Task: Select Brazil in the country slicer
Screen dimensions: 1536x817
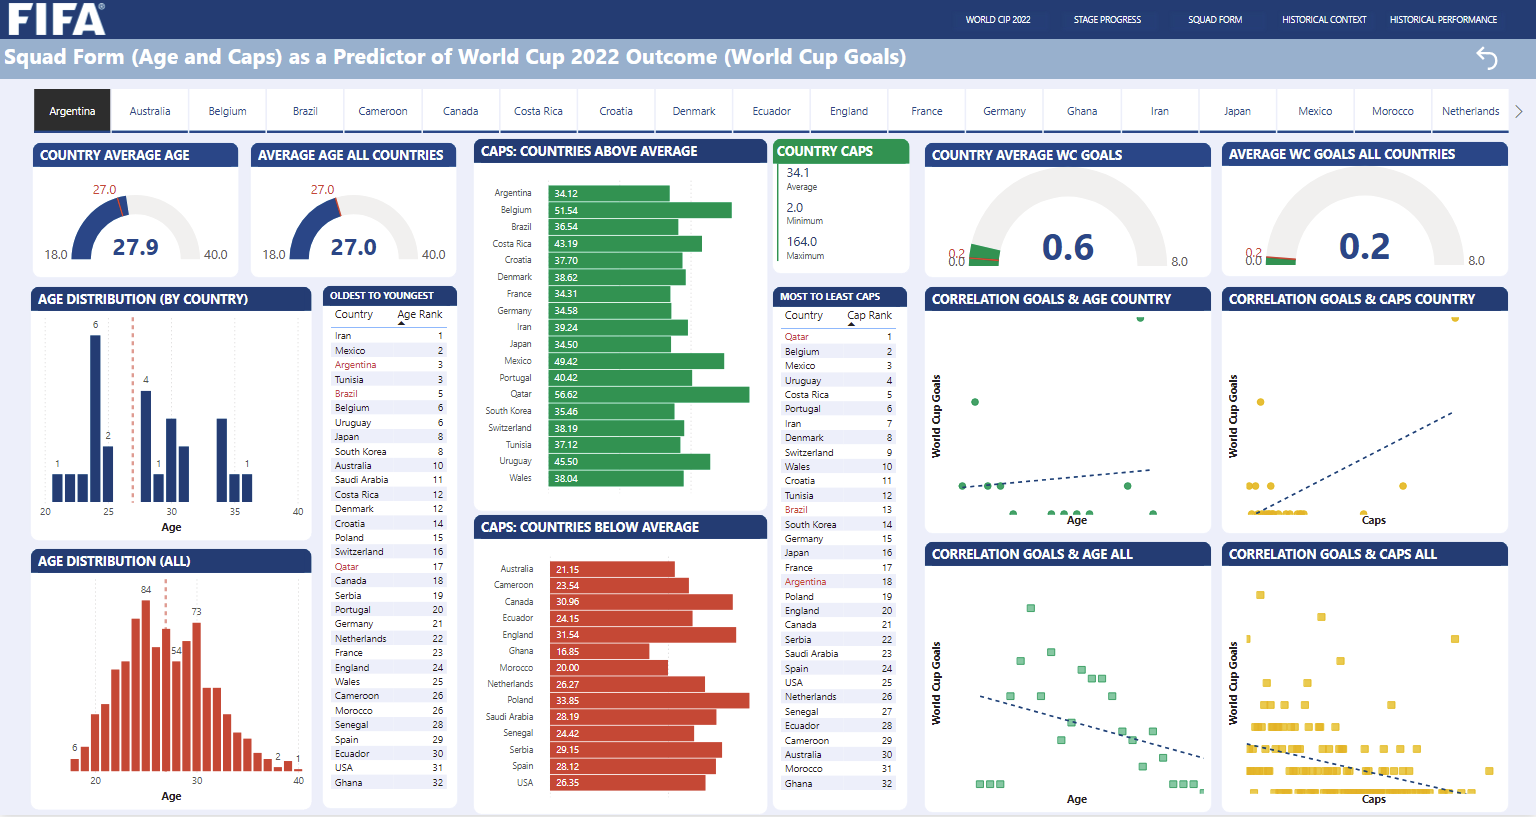Action: tap(305, 111)
